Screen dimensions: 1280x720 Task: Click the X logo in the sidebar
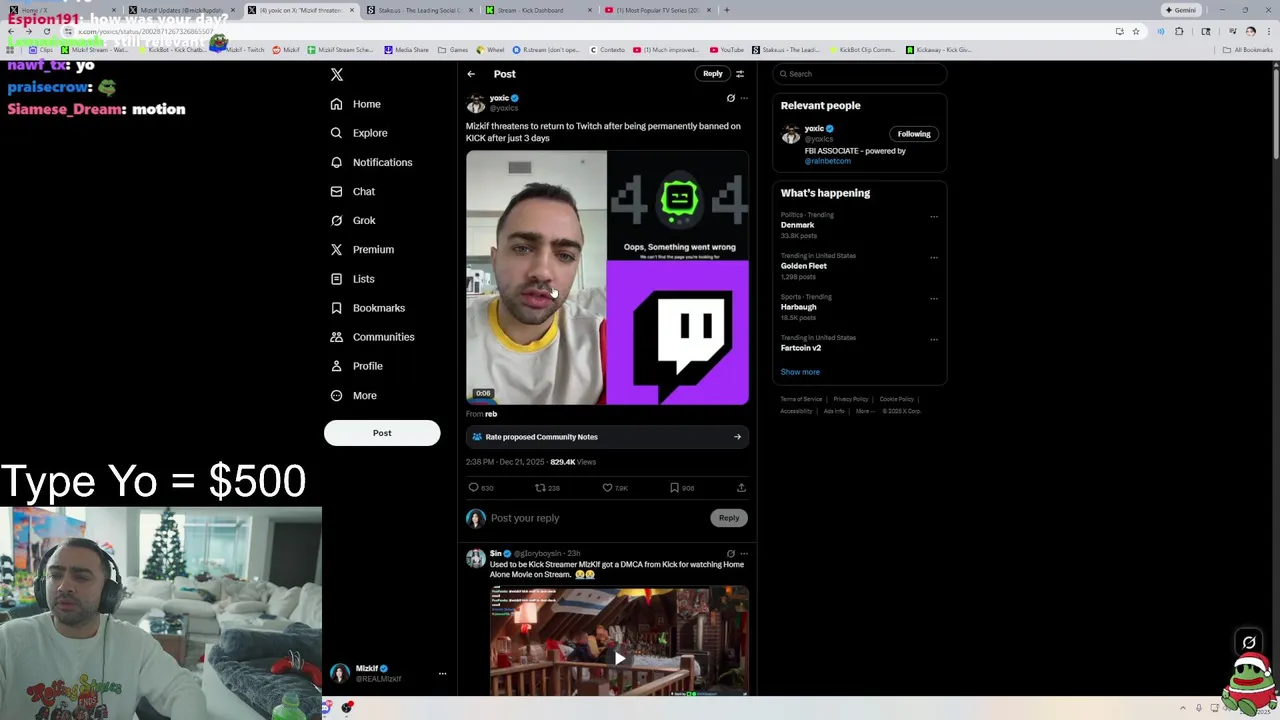pyautogui.click(x=337, y=75)
